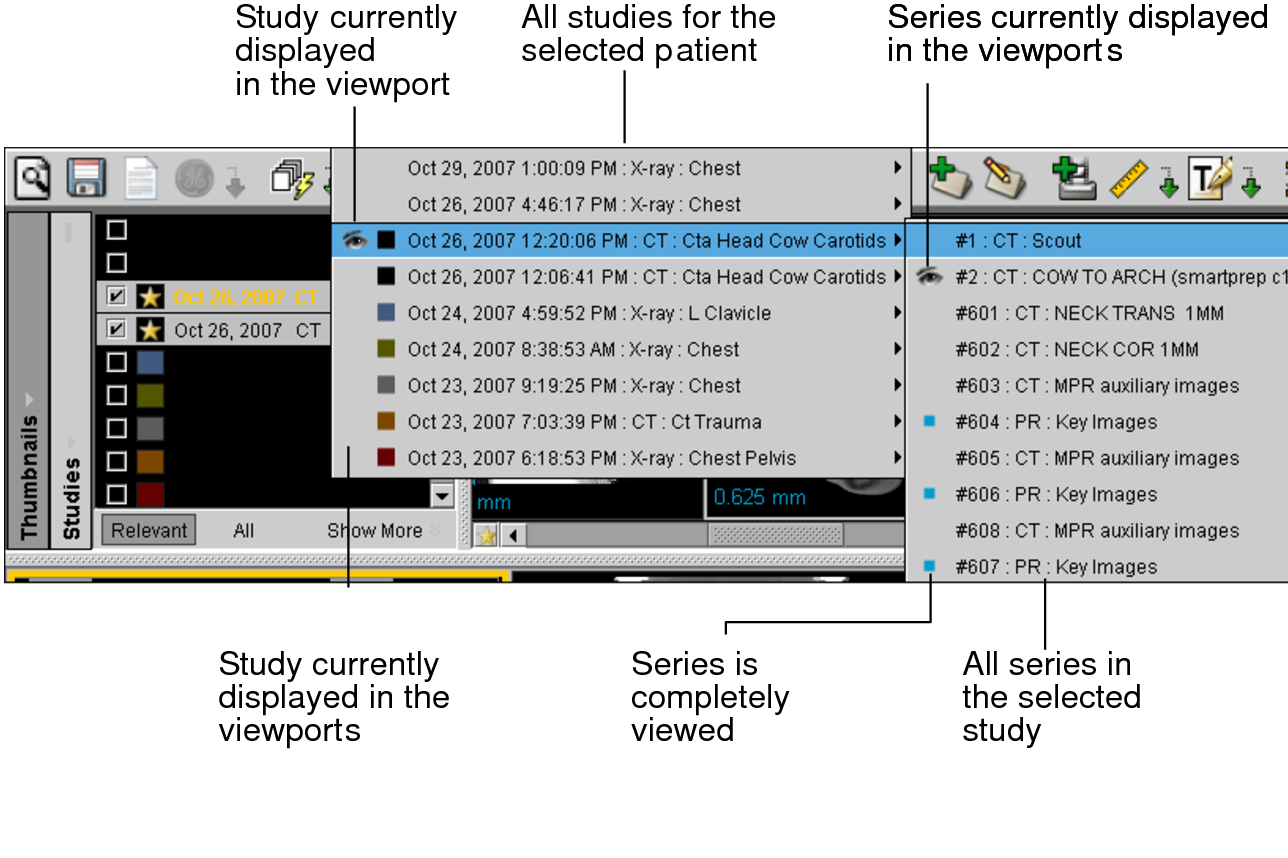
Task: Open the vertical Thumbnails tab
Action: tap(27, 470)
